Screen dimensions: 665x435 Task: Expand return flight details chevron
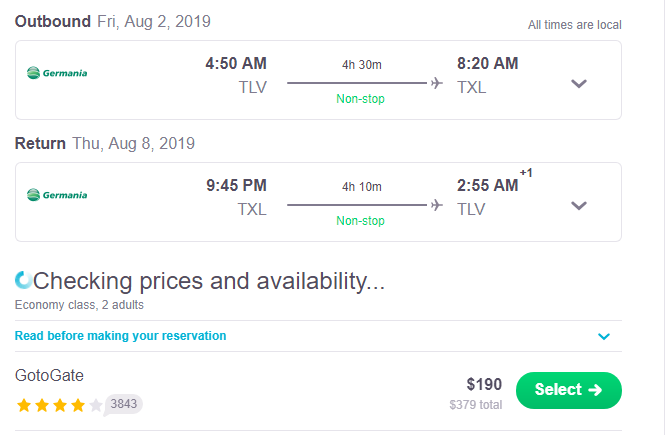click(579, 206)
